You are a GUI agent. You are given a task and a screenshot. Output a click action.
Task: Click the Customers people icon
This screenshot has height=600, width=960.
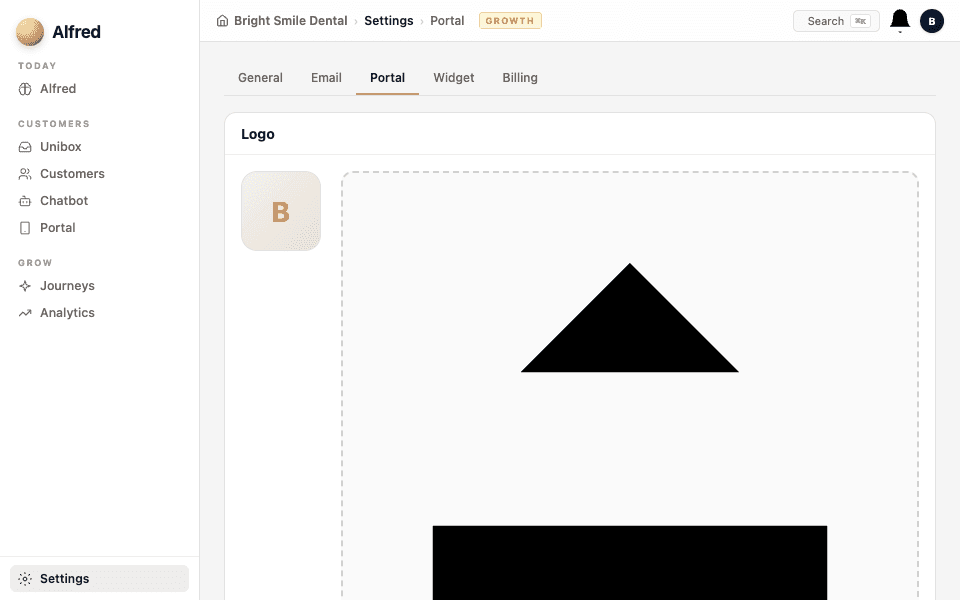coord(25,174)
